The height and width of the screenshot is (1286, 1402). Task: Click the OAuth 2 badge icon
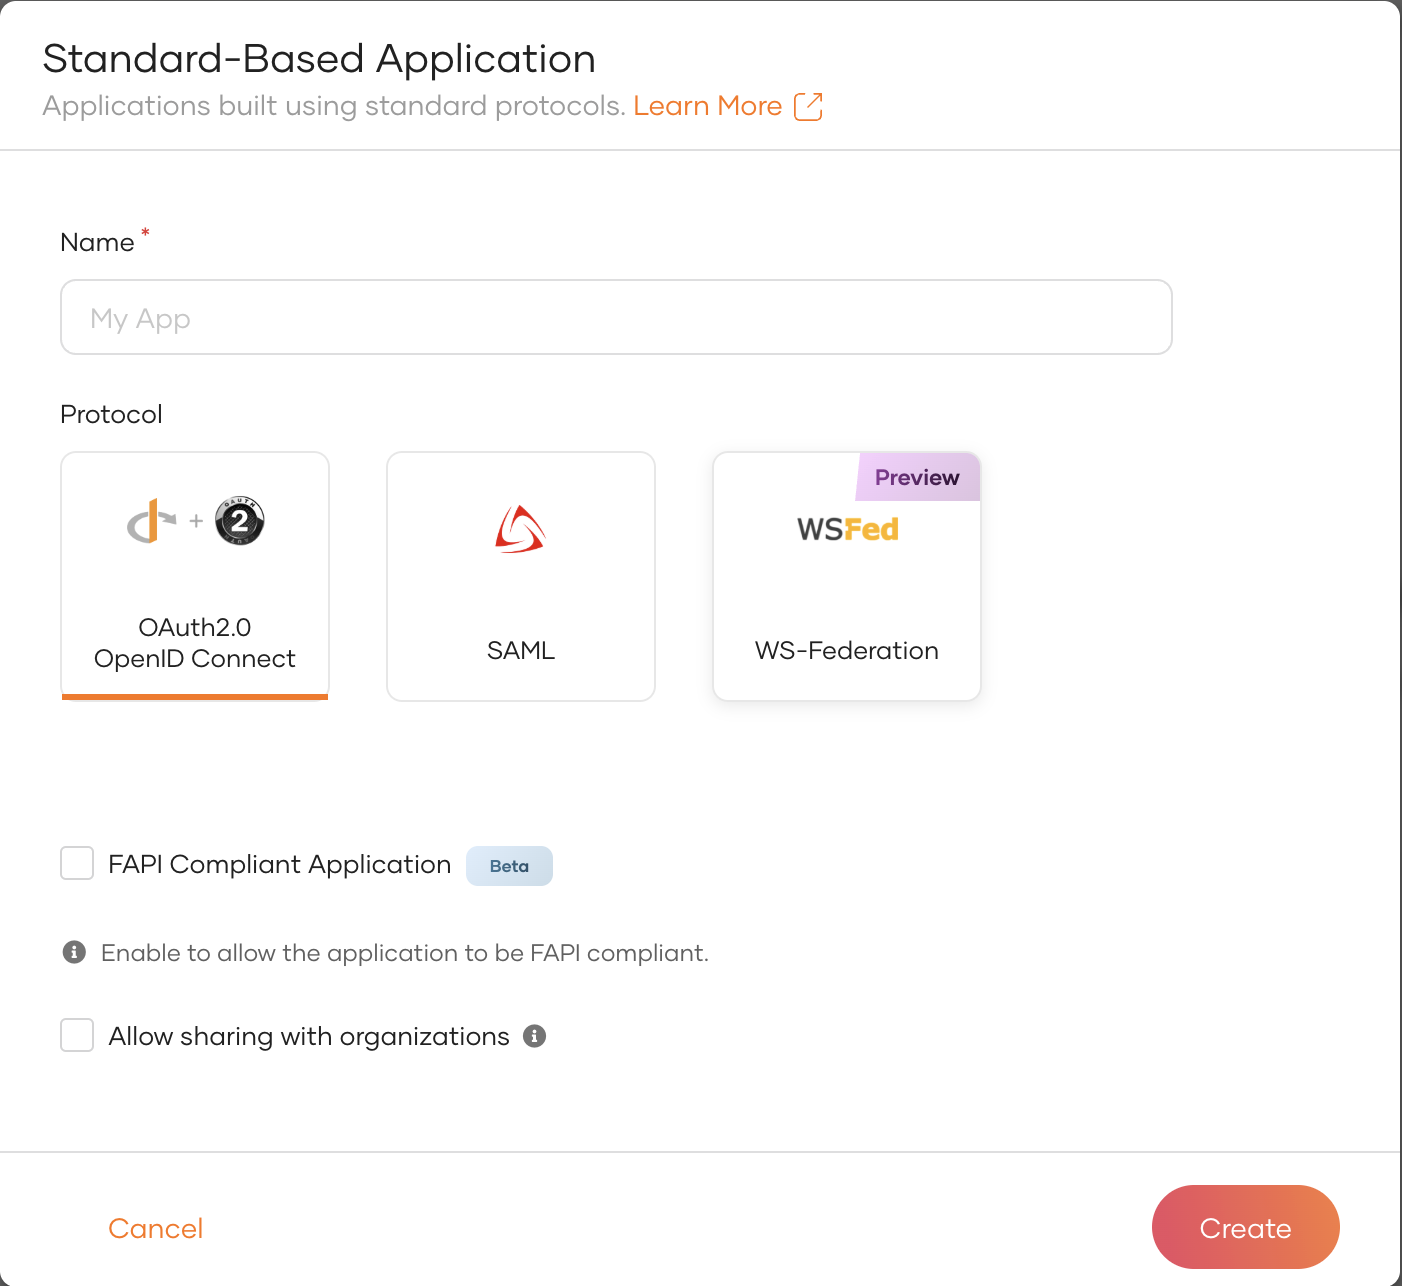coord(240,521)
